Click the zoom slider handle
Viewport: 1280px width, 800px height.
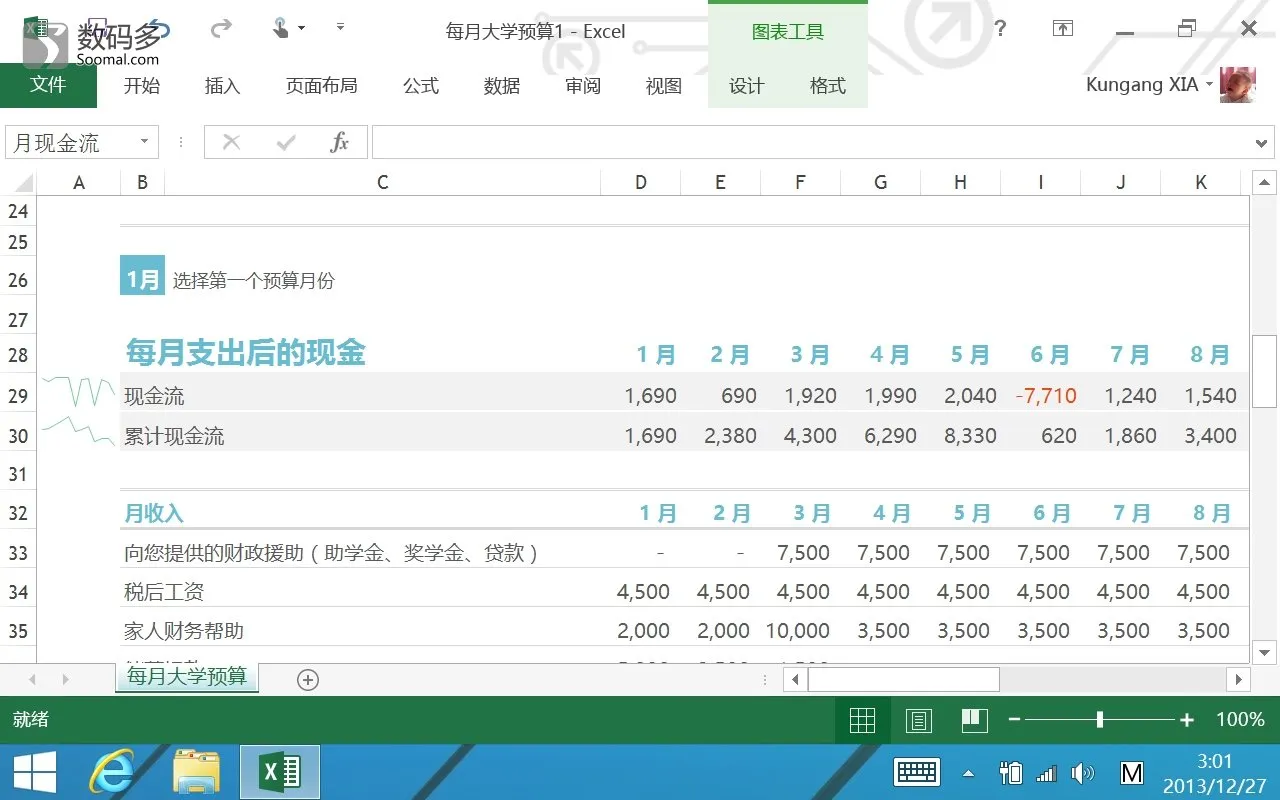click(1100, 719)
